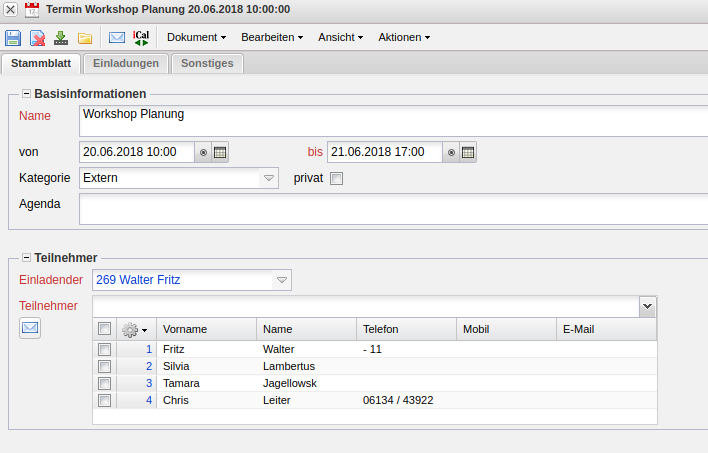Click the yellow folder icon in toolbar

click(x=85, y=38)
